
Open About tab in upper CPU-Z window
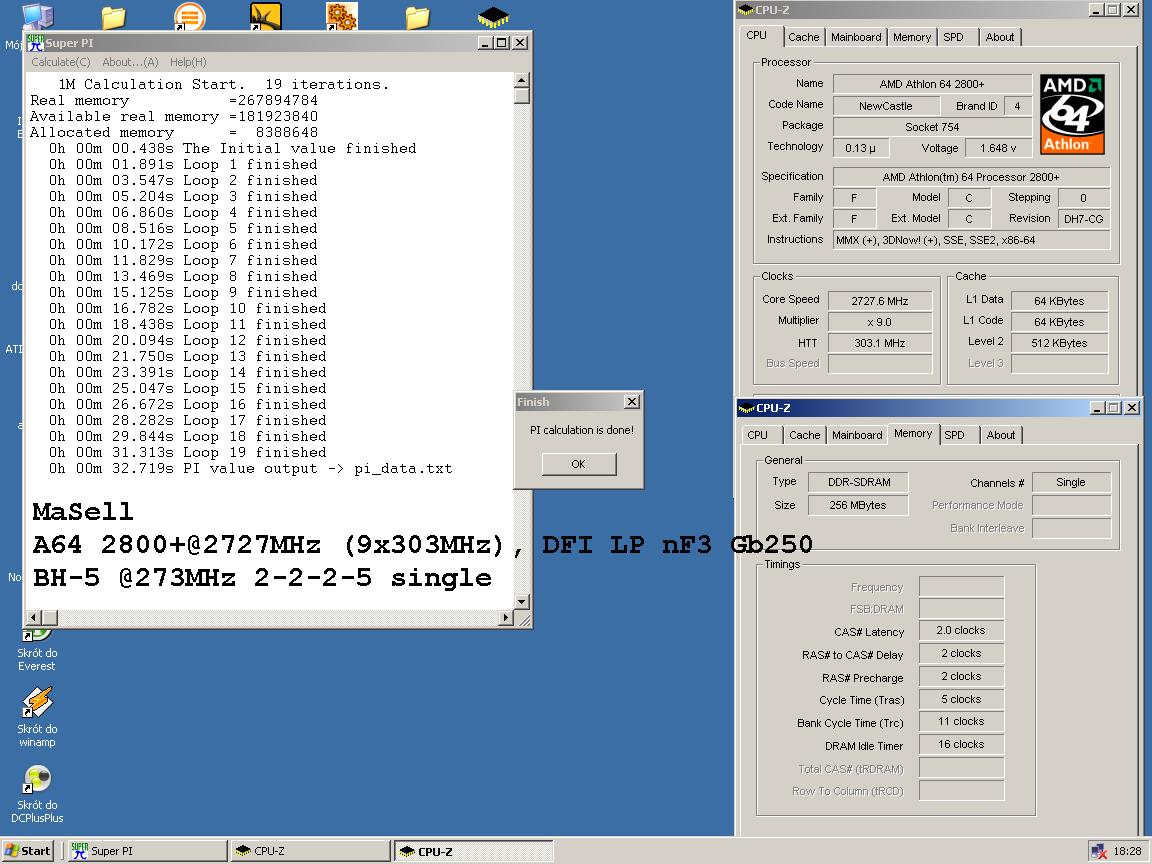pyautogui.click(x=1000, y=37)
